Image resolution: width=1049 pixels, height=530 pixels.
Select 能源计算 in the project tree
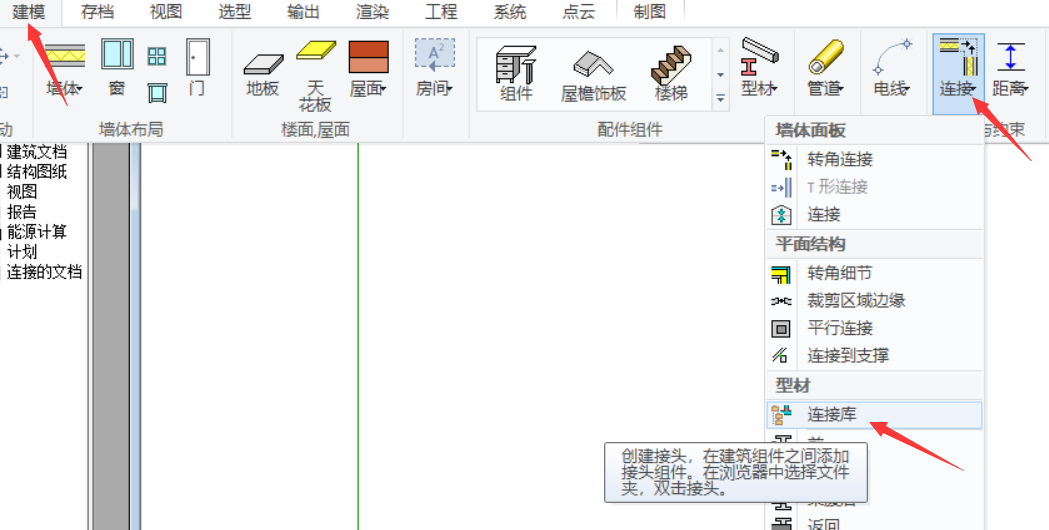37,232
